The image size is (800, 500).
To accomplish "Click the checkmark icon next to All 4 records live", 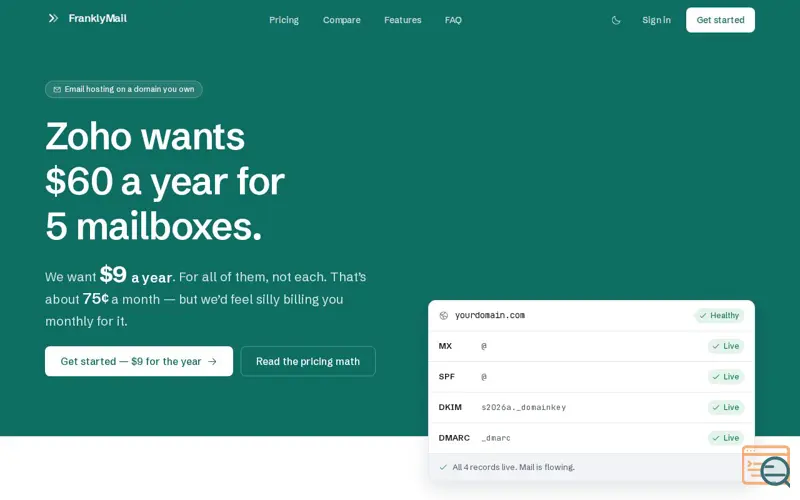I will [x=443, y=467].
